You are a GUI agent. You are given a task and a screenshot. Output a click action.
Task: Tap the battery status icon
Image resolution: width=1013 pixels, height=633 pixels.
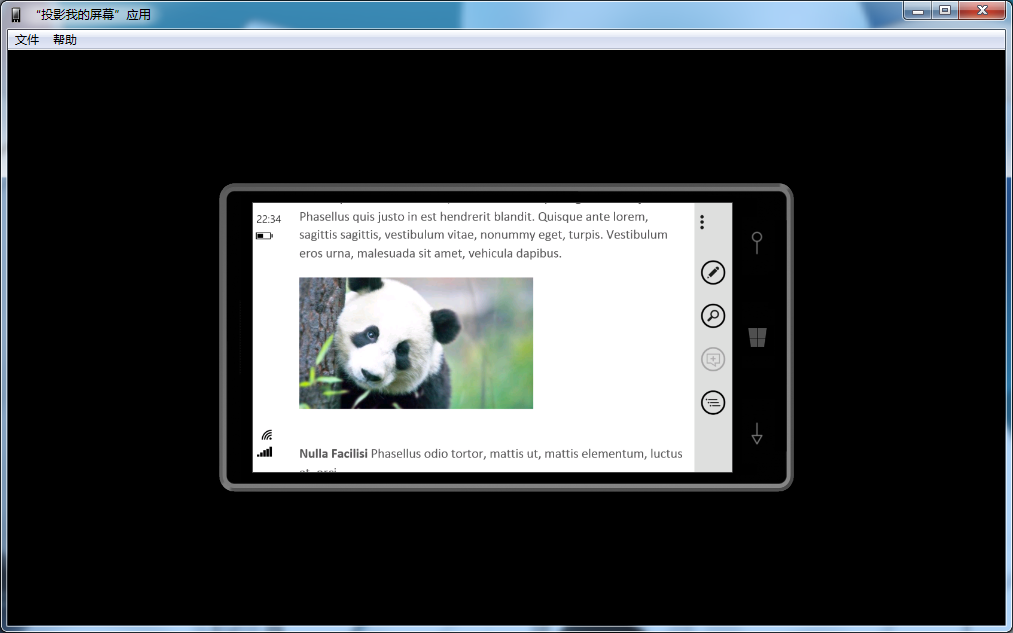[x=264, y=236]
